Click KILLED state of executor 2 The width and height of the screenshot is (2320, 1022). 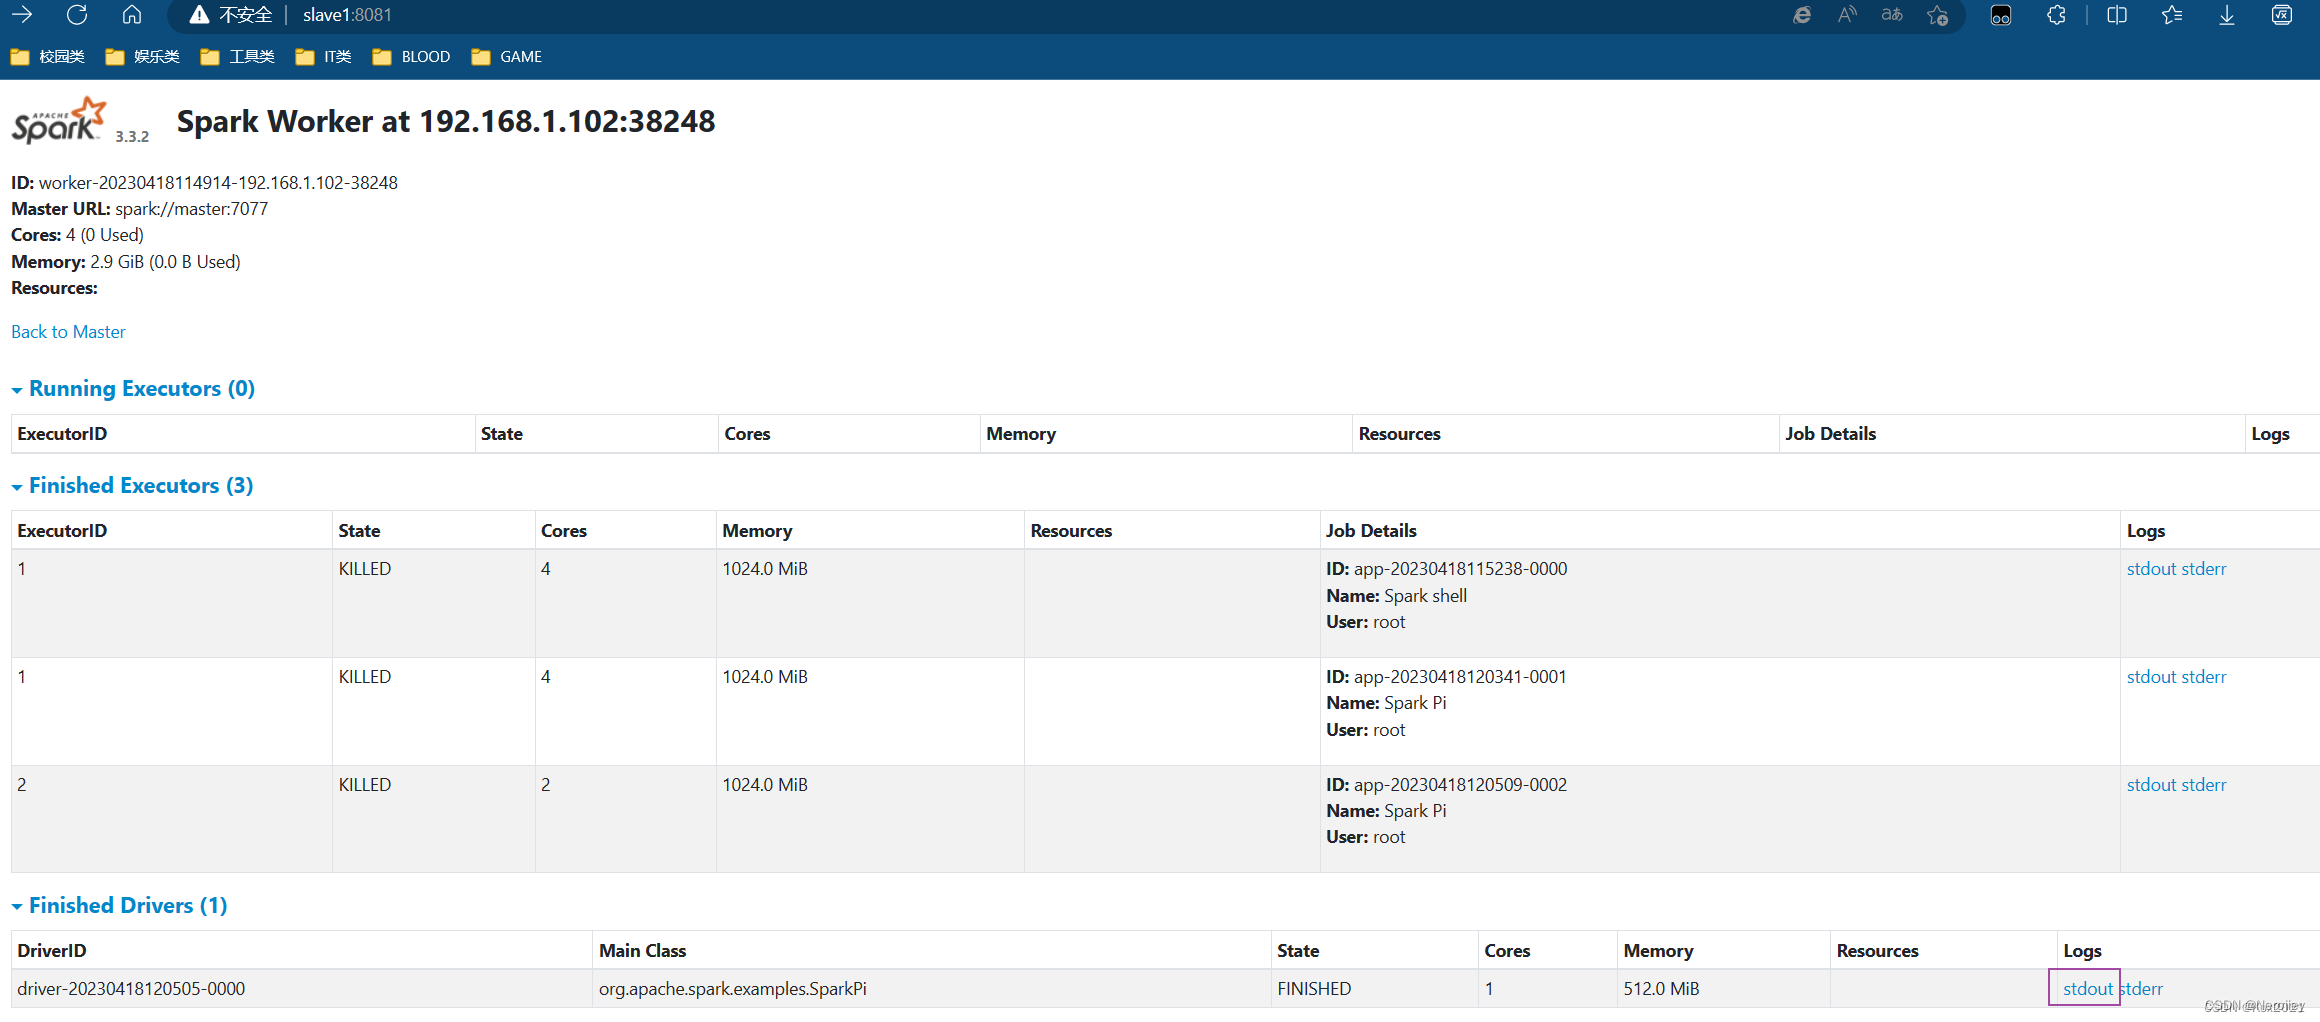coord(364,785)
